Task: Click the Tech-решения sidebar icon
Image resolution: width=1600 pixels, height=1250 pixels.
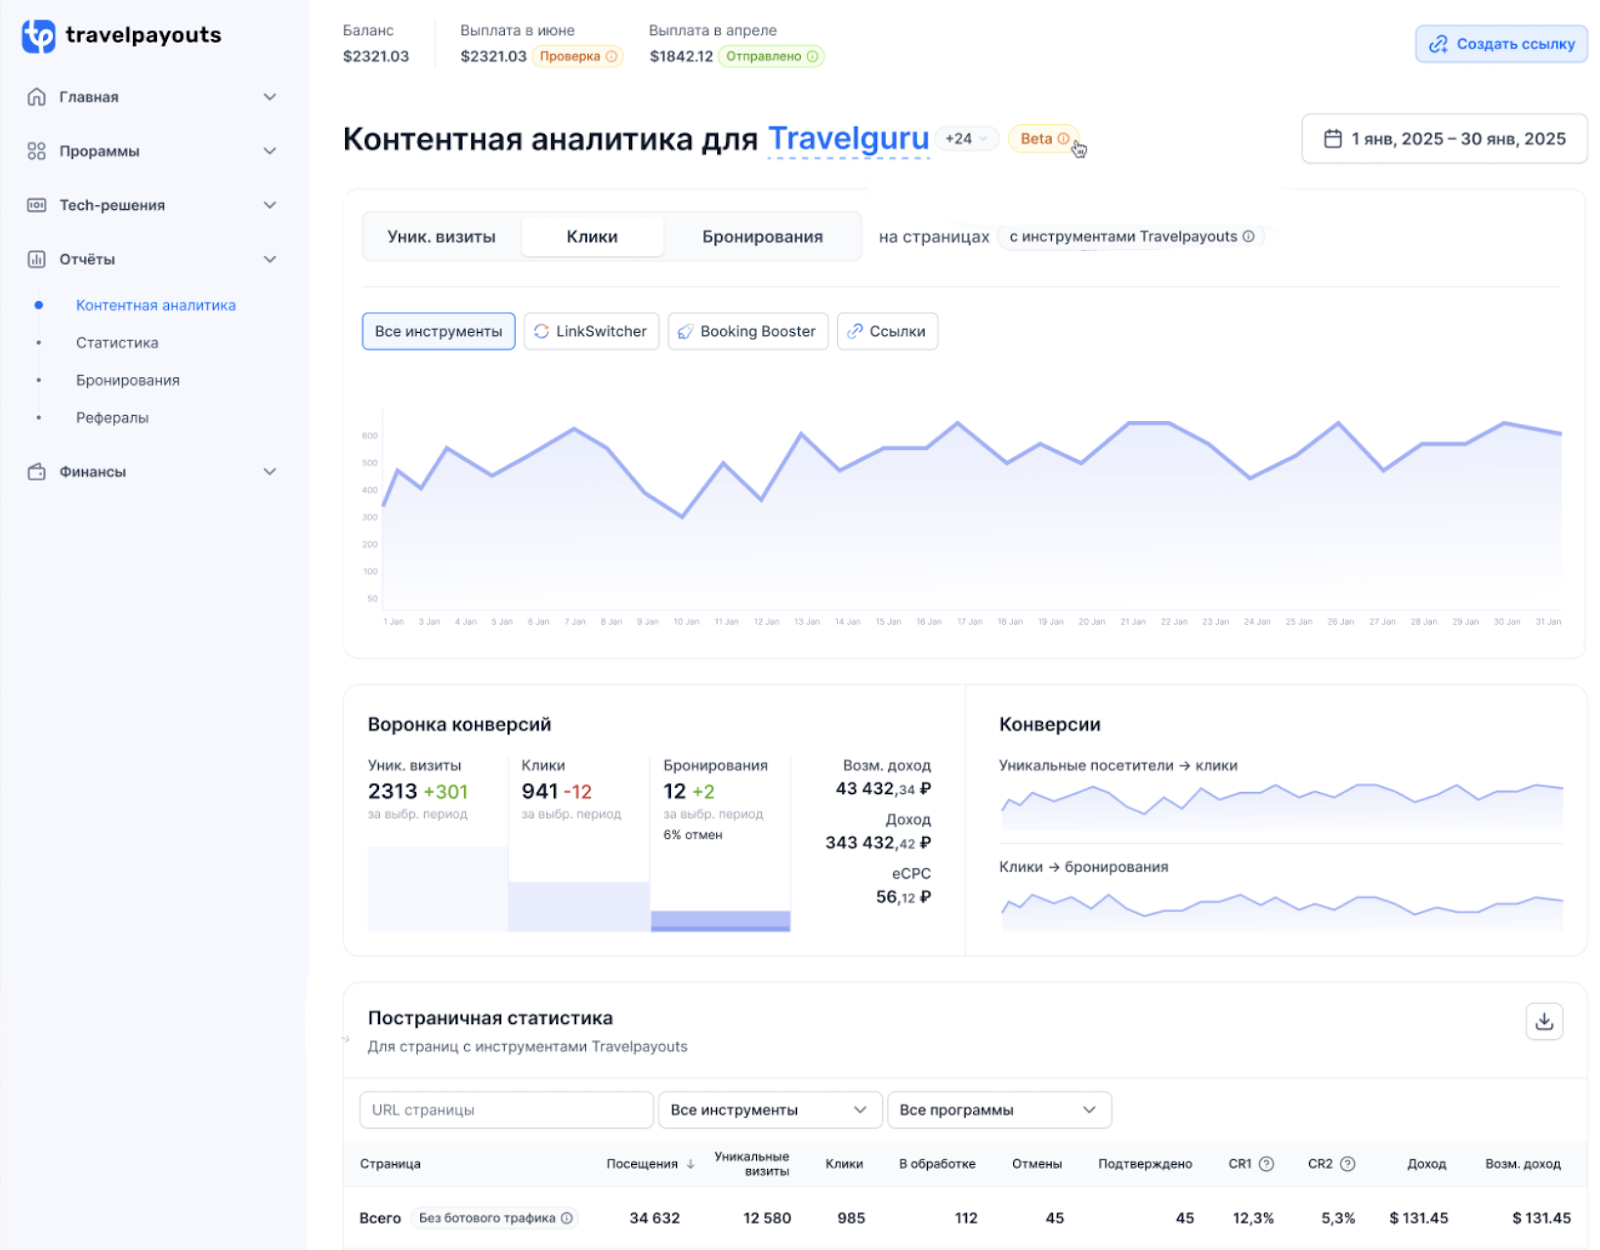Action: (37, 205)
